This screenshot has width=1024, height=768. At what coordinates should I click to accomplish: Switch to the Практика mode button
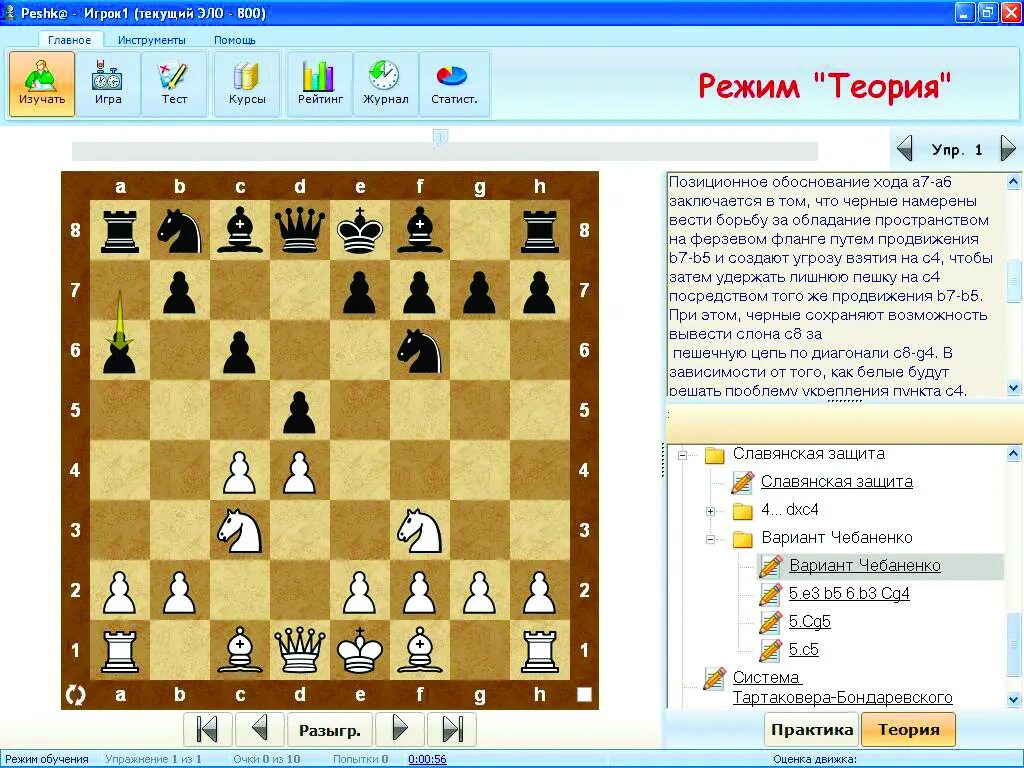(812, 729)
